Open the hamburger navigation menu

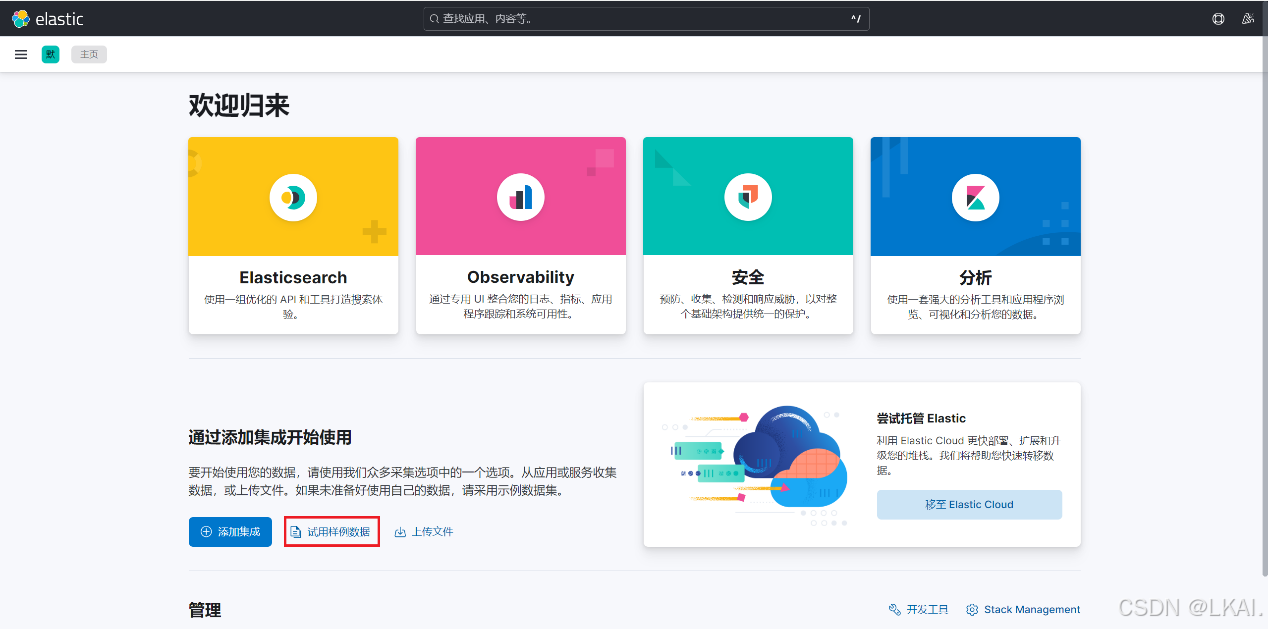click(21, 54)
